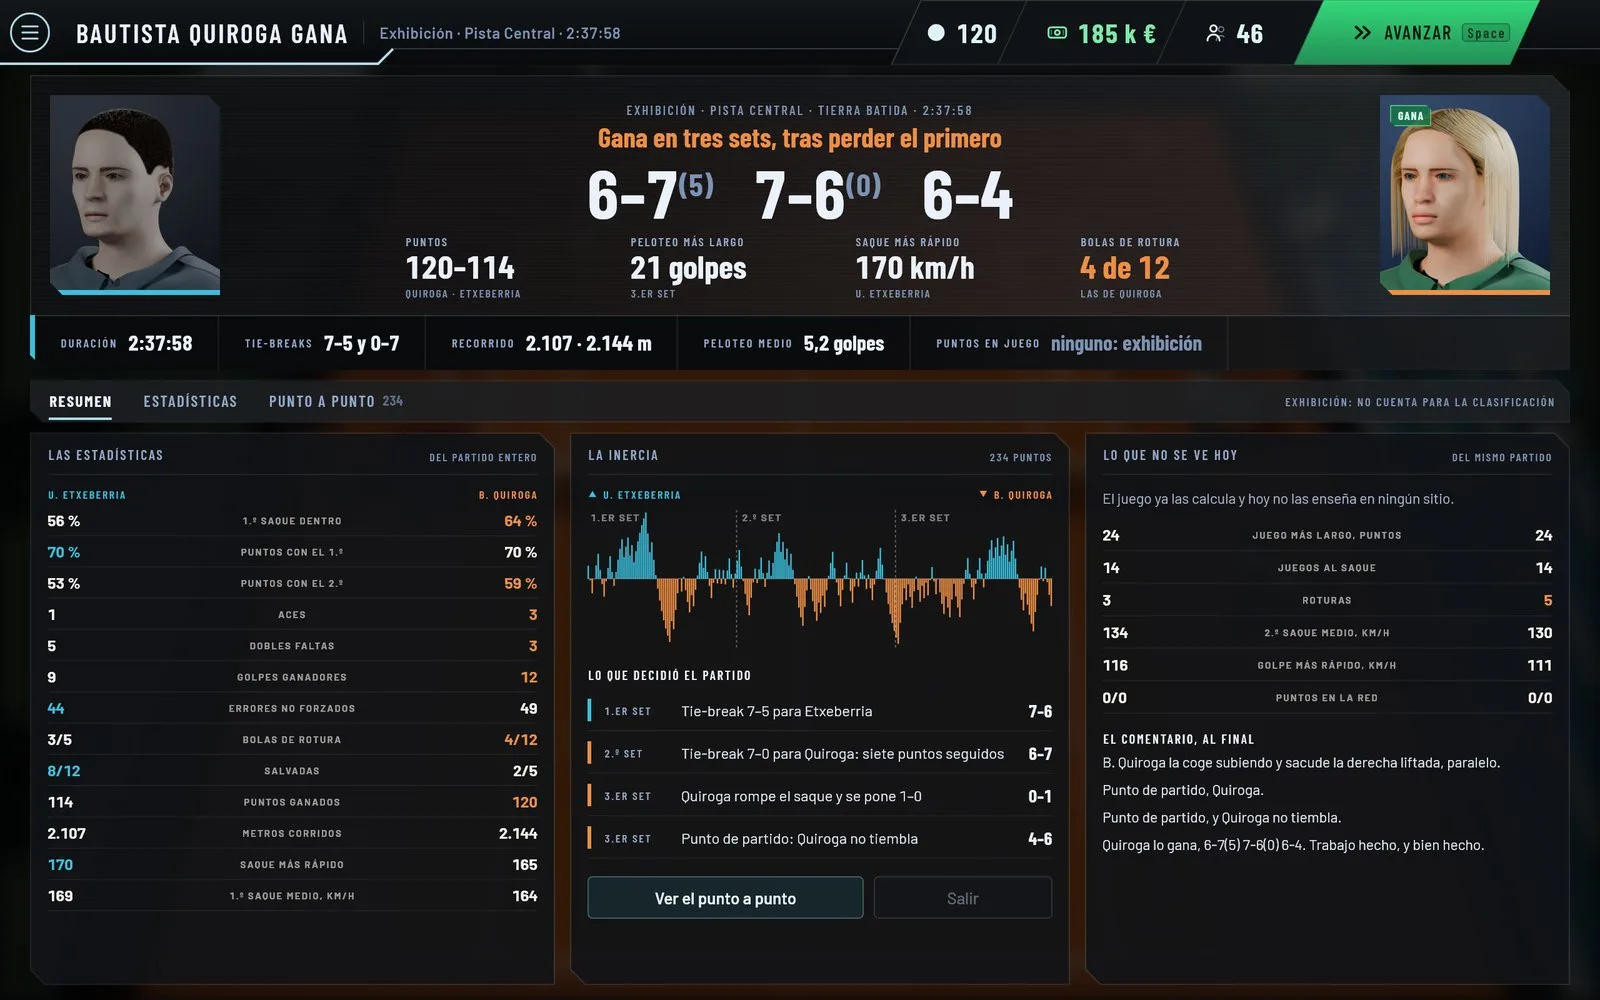Select 'Tie-break 7-5 para Etxeberria' key moment
The image size is (1600, 1000).
(x=820, y=711)
